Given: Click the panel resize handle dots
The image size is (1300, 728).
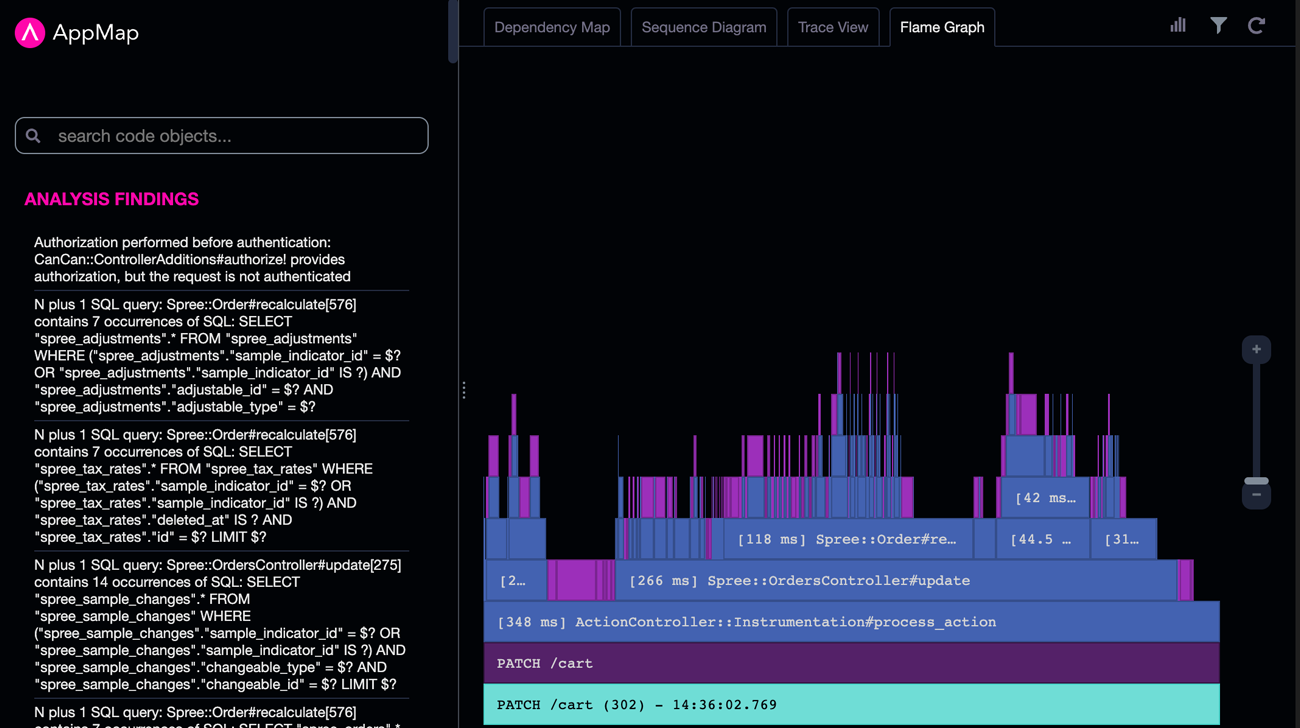Looking at the screenshot, I should click(464, 390).
